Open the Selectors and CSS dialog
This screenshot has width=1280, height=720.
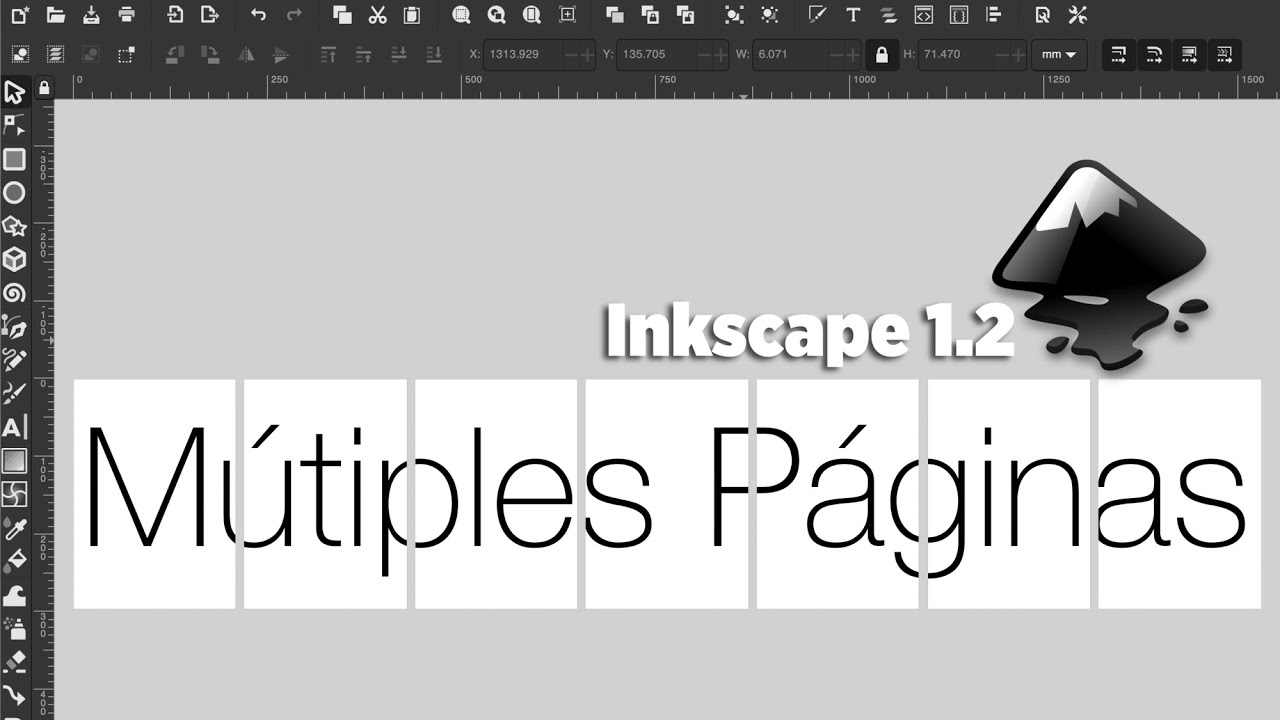(x=958, y=15)
